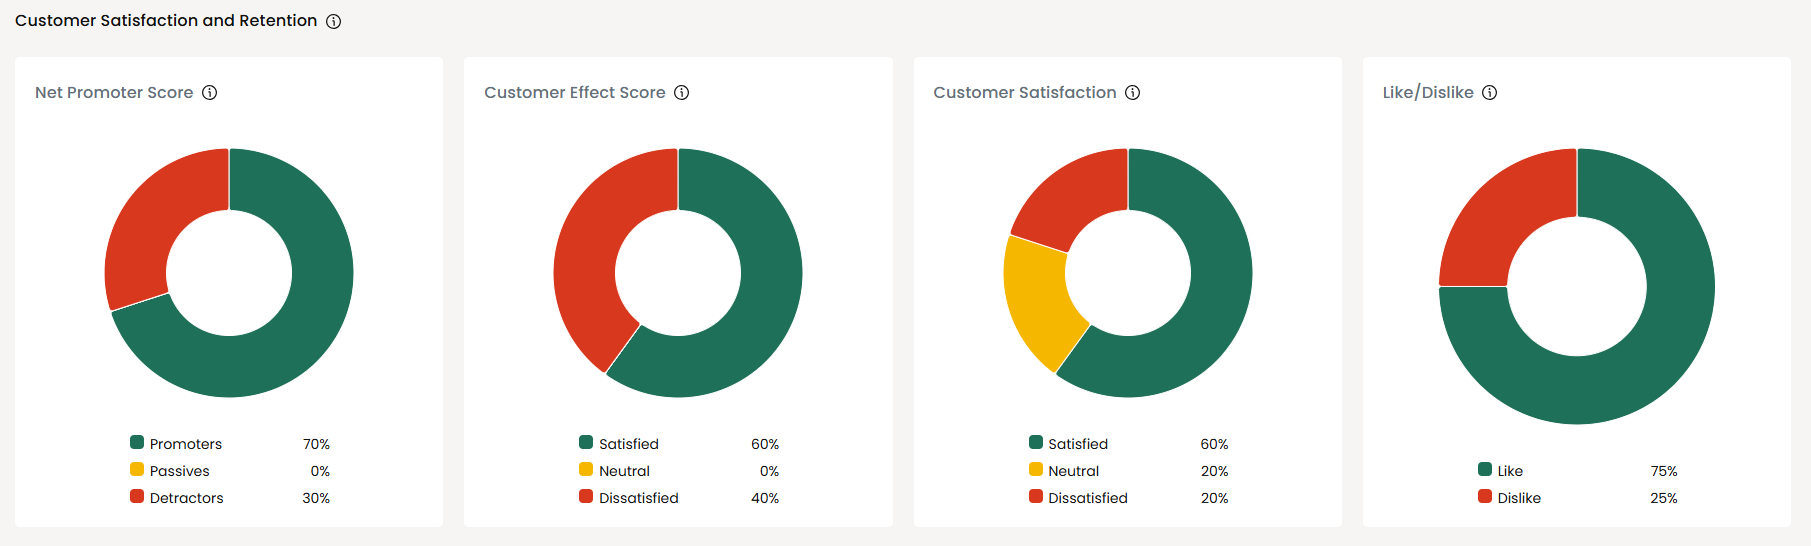Click Neutral legend label in Customer Effect Score
Image resolution: width=1811 pixels, height=546 pixels.
click(624, 471)
